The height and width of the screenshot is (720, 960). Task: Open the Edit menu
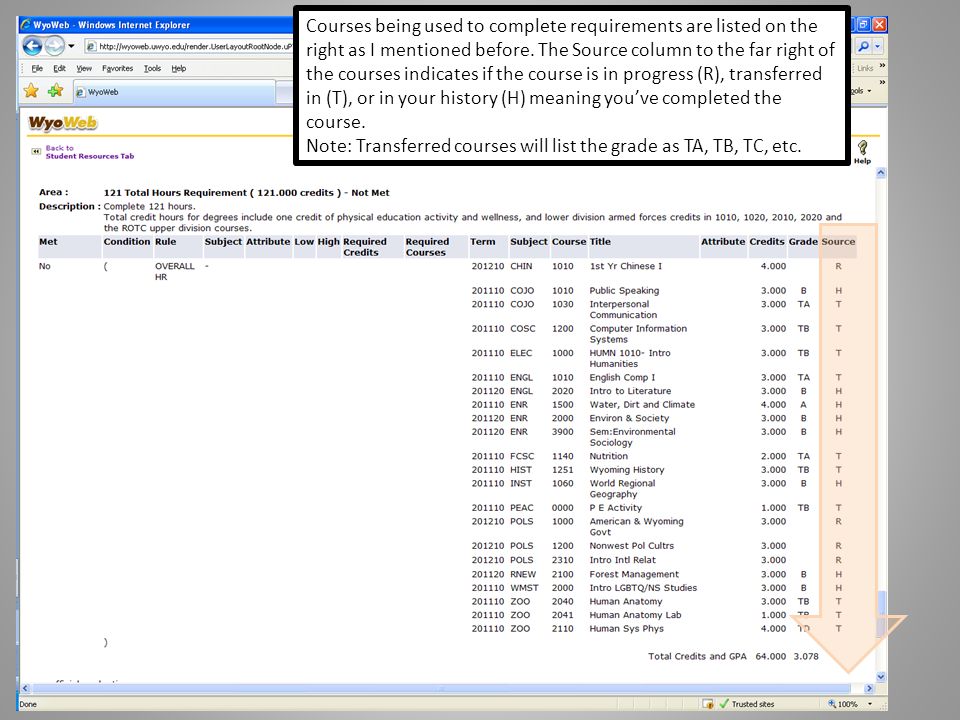59,69
